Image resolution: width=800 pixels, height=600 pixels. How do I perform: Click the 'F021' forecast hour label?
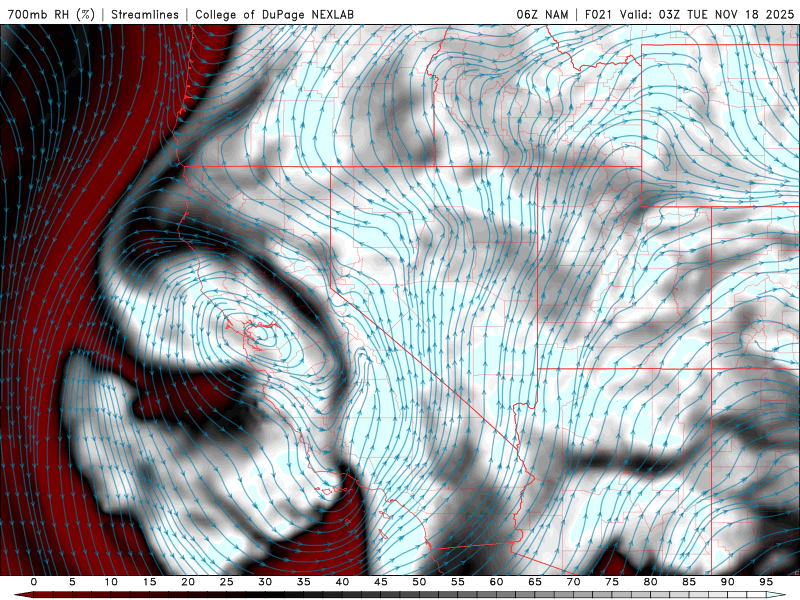coord(600,14)
